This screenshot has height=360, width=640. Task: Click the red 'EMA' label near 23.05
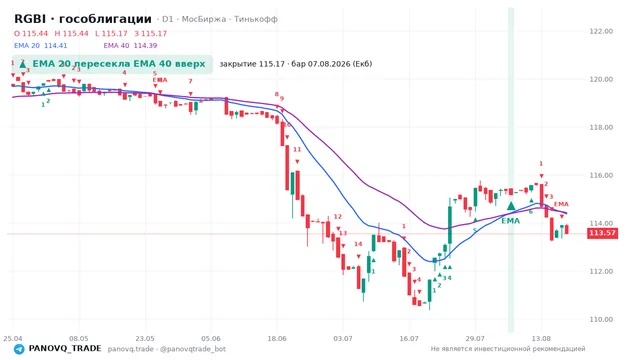(x=160, y=80)
